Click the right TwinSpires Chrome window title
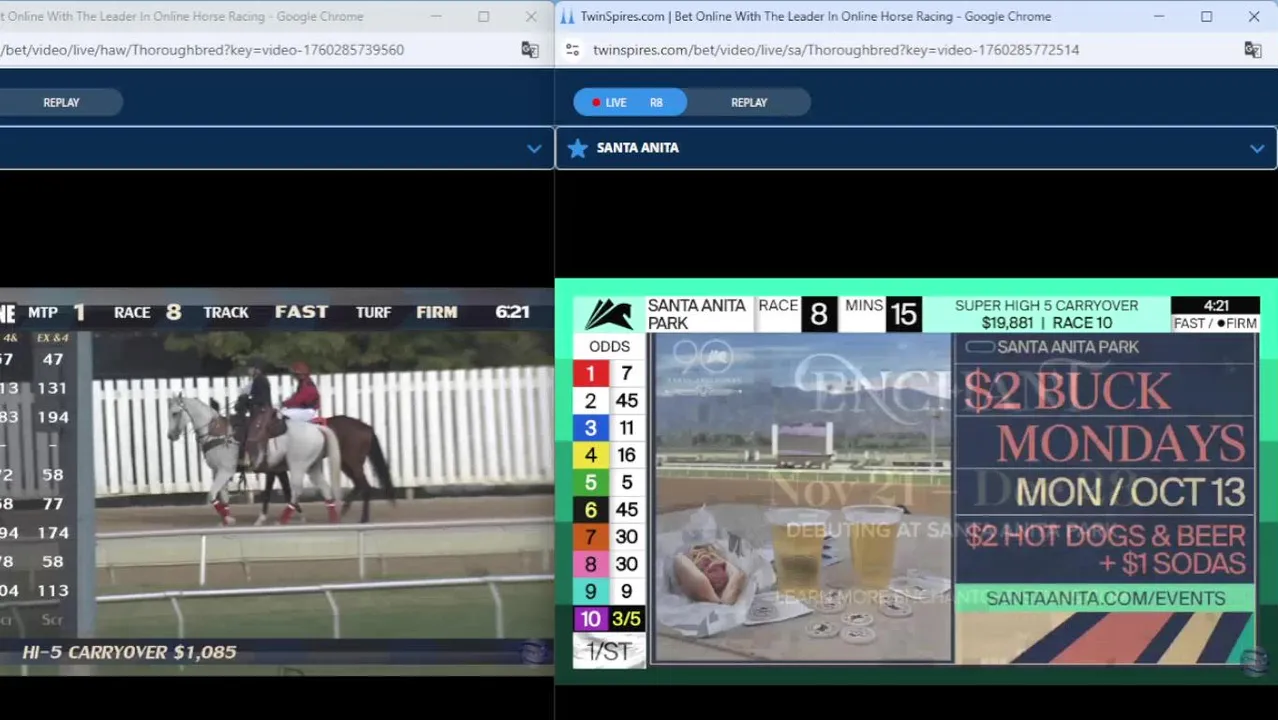The width and height of the screenshot is (1278, 720). 815,16
